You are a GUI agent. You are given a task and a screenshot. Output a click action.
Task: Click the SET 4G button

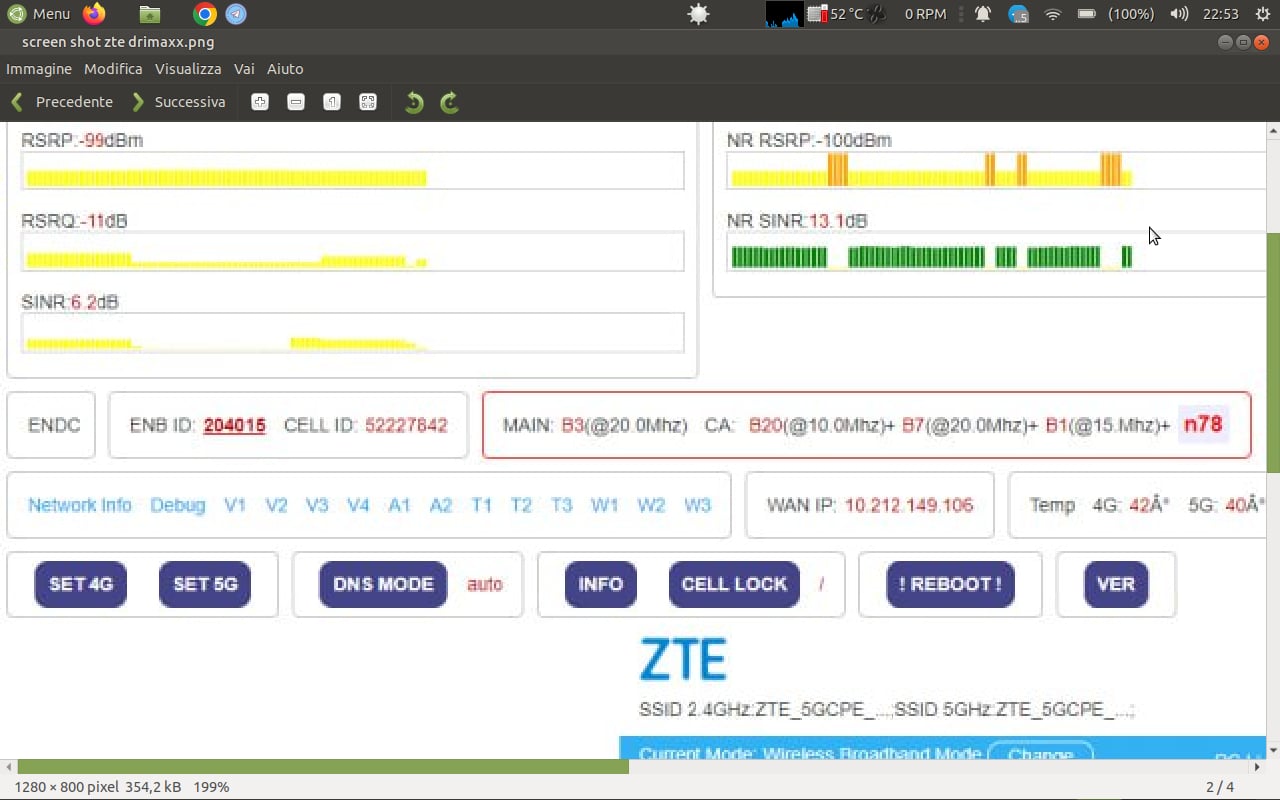pos(81,584)
